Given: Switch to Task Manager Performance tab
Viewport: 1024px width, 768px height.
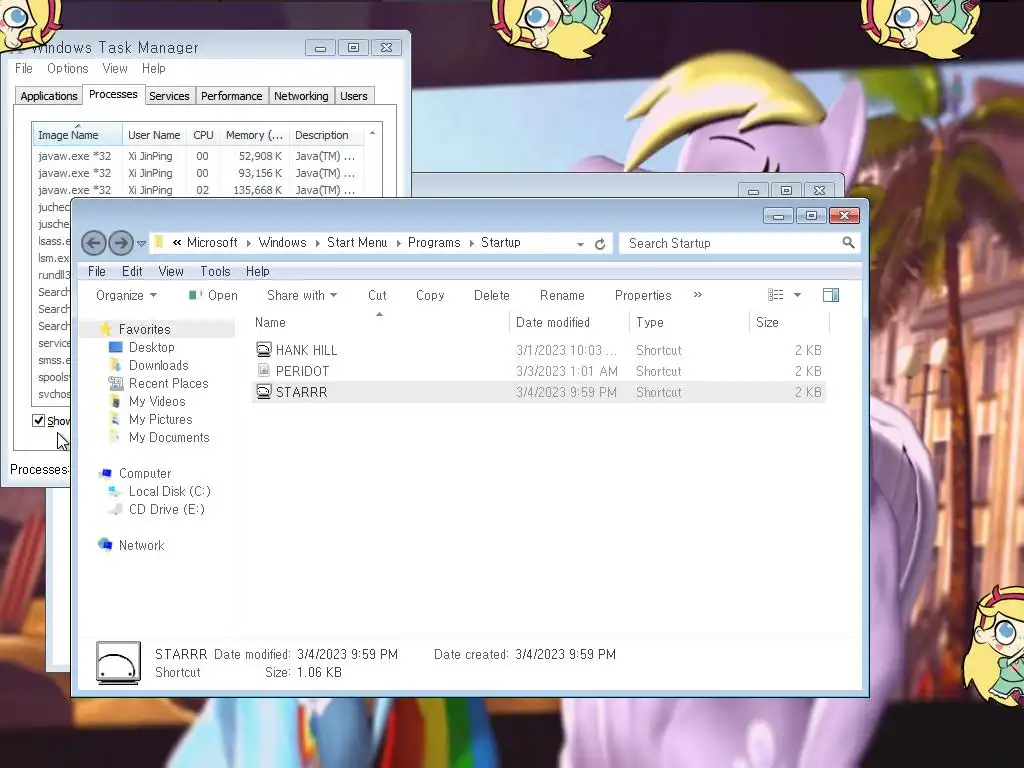Looking at the screenshot, I should click(232, 96).
